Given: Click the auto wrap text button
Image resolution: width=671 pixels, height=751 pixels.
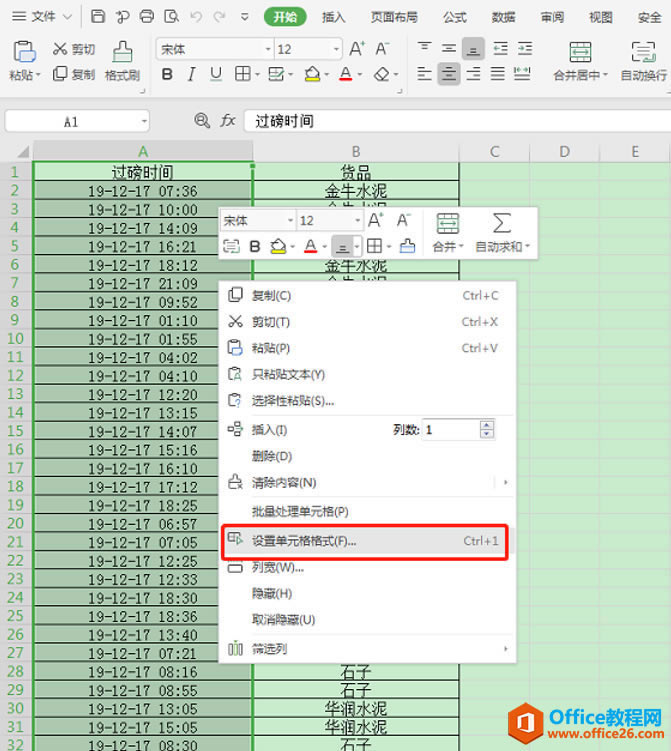Looking at the screenshot, I should (643, 61).
